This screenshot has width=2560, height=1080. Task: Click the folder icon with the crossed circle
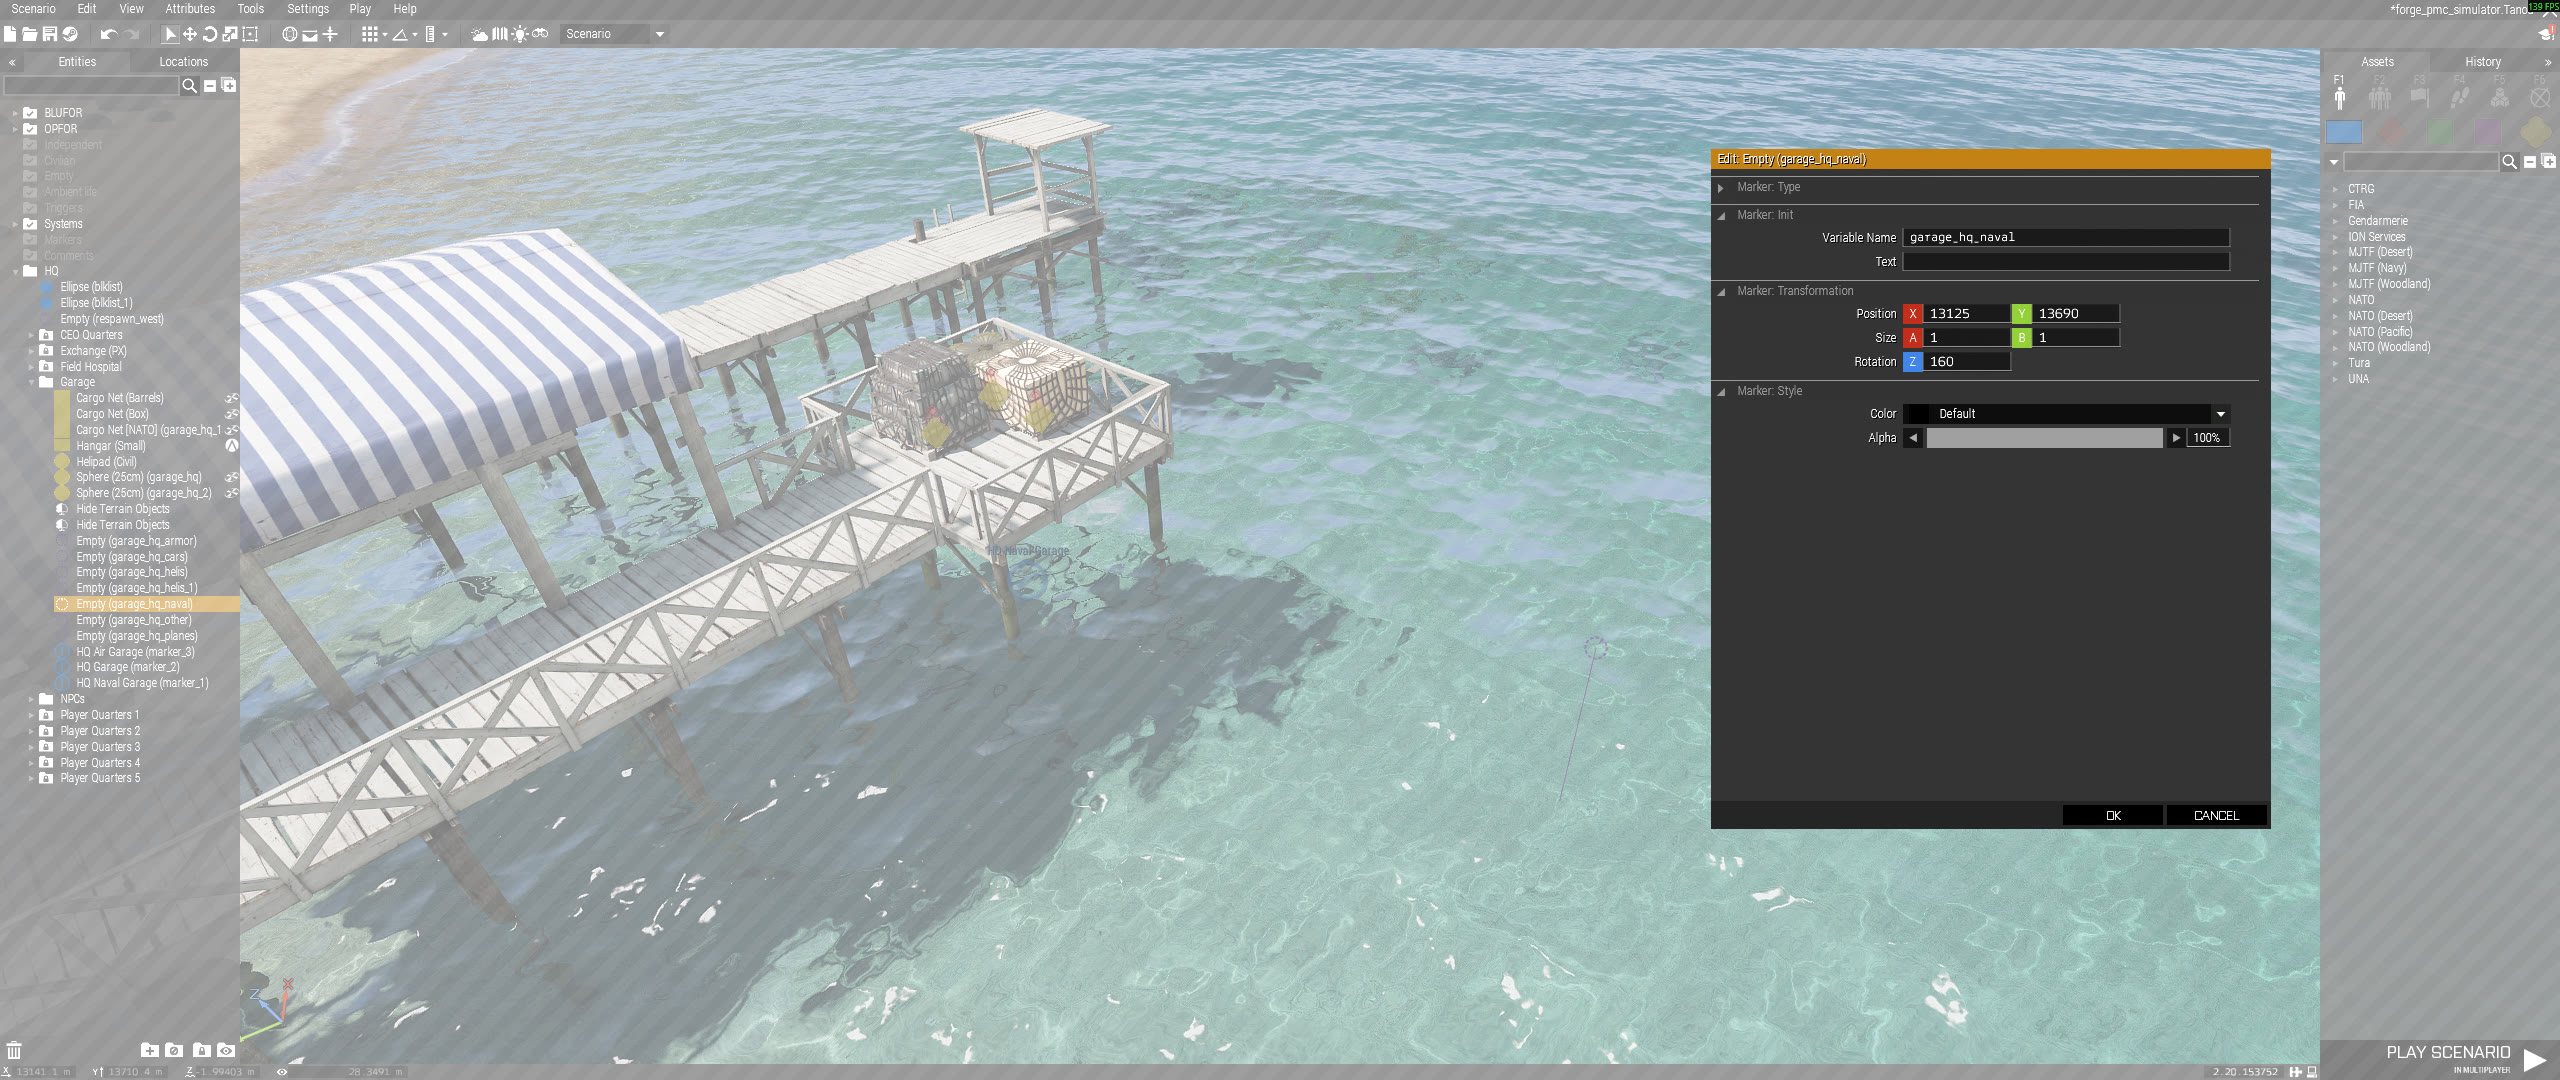174,1050
